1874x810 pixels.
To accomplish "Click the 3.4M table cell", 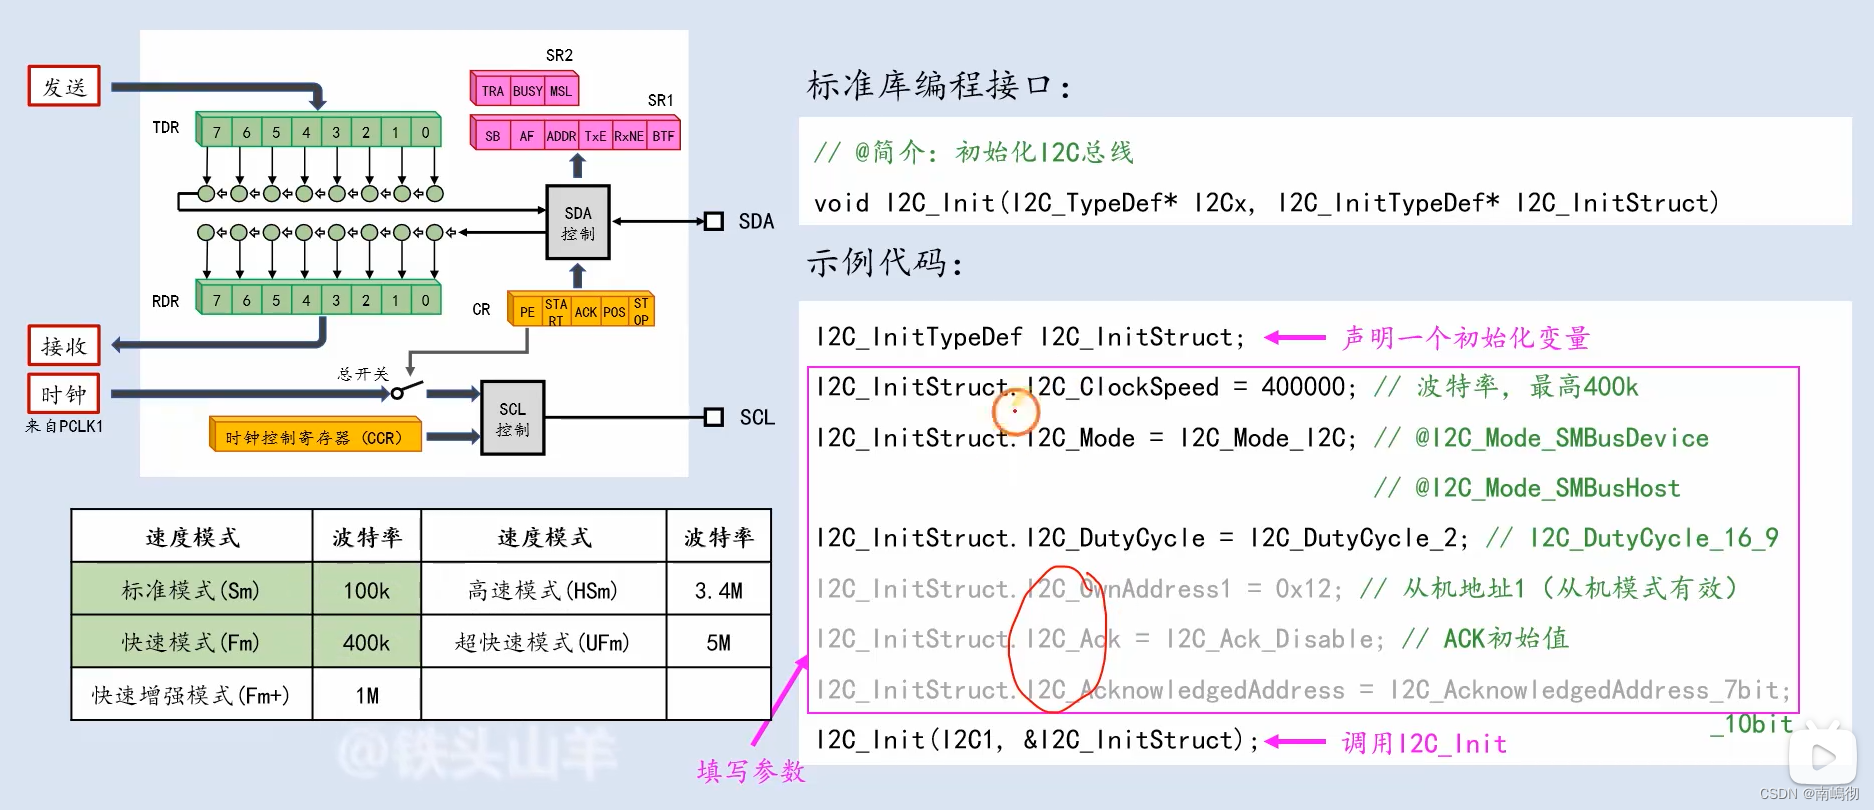I will click(x=718, y=590).
